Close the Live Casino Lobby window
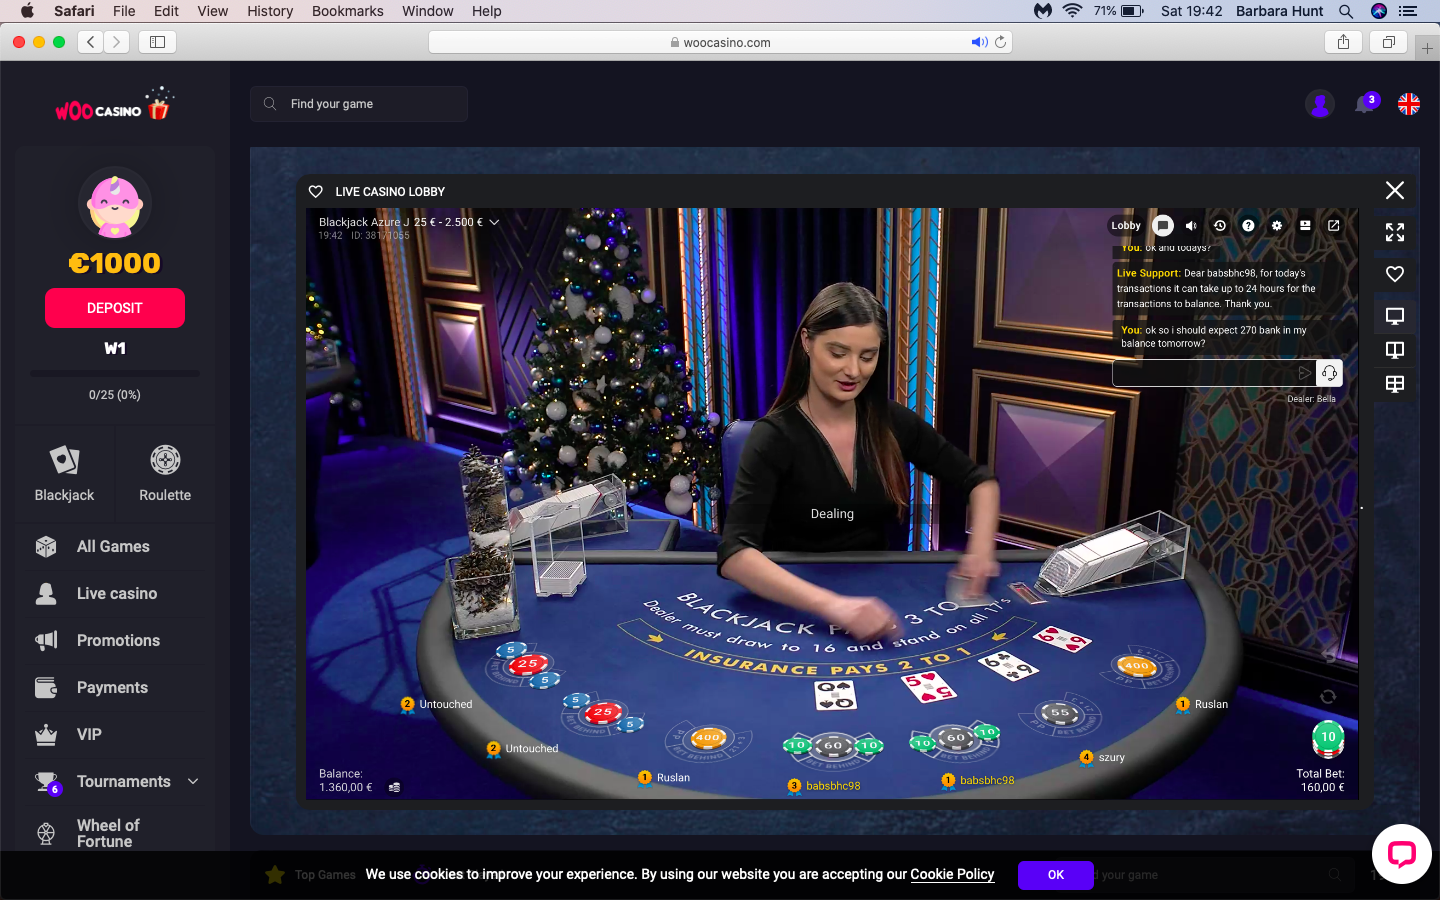1440x900 pixels. [1395, 190]
